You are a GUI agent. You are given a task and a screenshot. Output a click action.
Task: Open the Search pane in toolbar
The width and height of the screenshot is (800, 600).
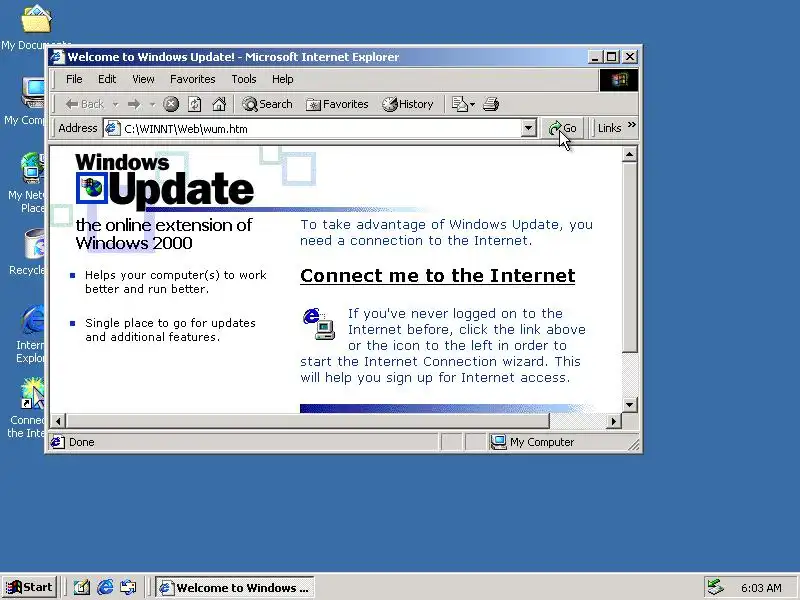267,104
